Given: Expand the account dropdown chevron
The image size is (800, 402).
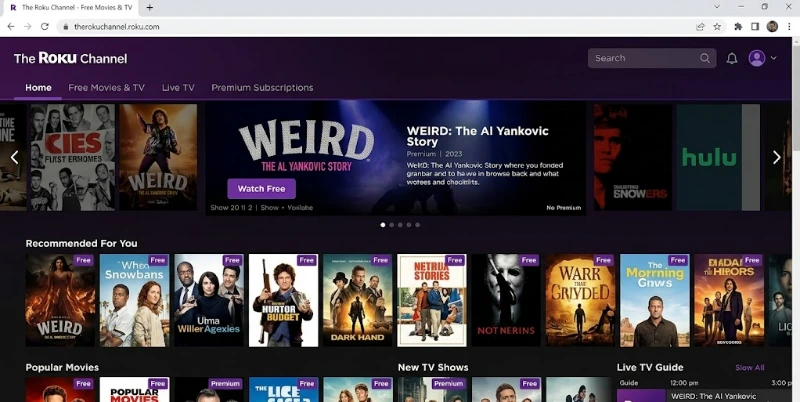Looking at the screenshot, I should tap(773, 58).
